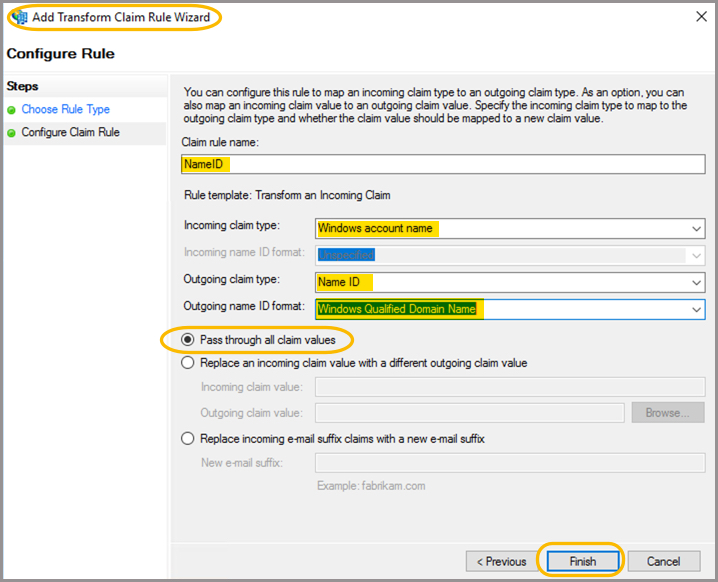Click the green bullet beside Choose Rule Type
Image resolution: width=718 pixels, height=582 pixels.
[x=12, y=110]
